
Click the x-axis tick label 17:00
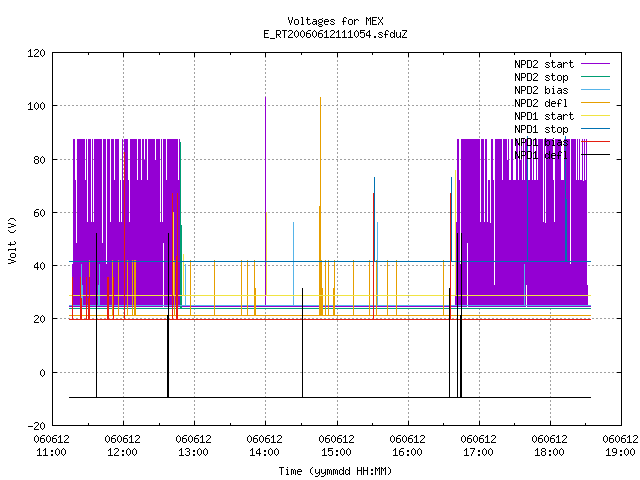point(478,452)
